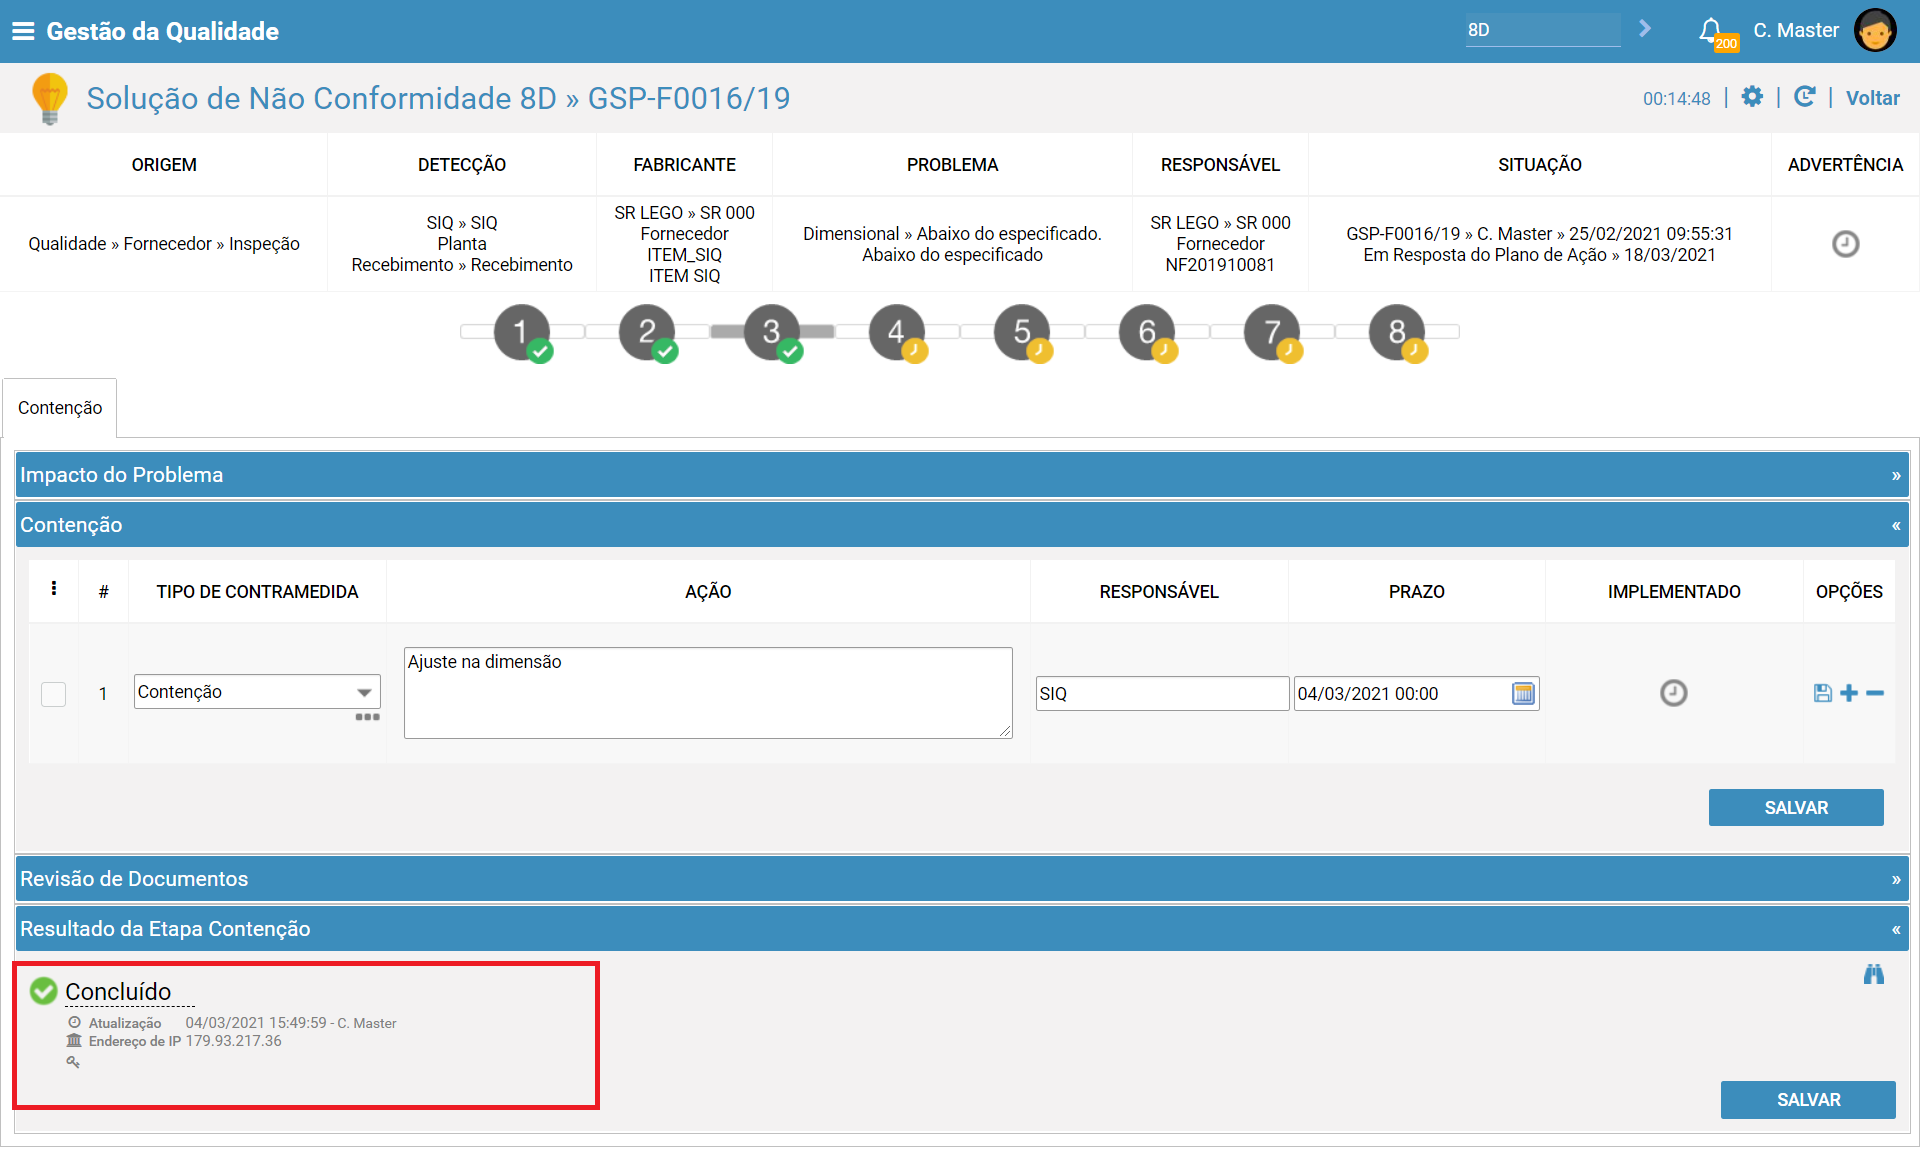Viewport: 1920px width, 1155px height.
Task: Go to step 4 in the 8D timeline
Action: tap(897, 332)
